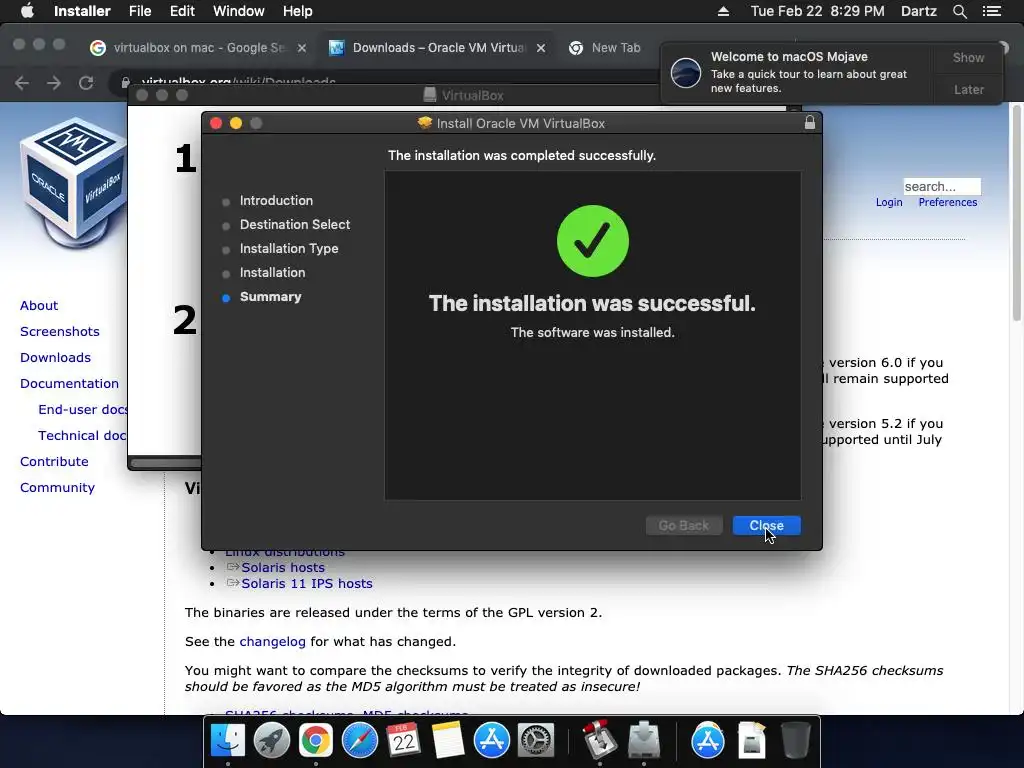Go back in Chrome browser
Image resolution: width=1024 pixels, height=768 pixels.
pos(22,83)
